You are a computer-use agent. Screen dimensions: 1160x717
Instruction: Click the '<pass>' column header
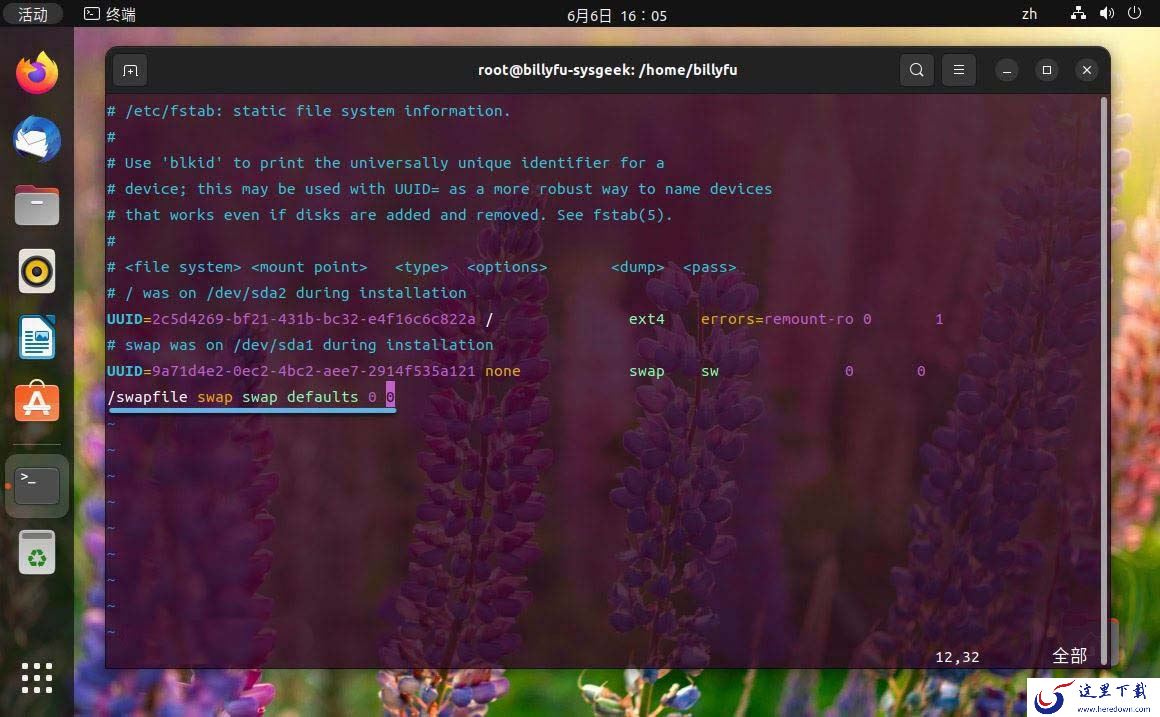click(709, 267)
